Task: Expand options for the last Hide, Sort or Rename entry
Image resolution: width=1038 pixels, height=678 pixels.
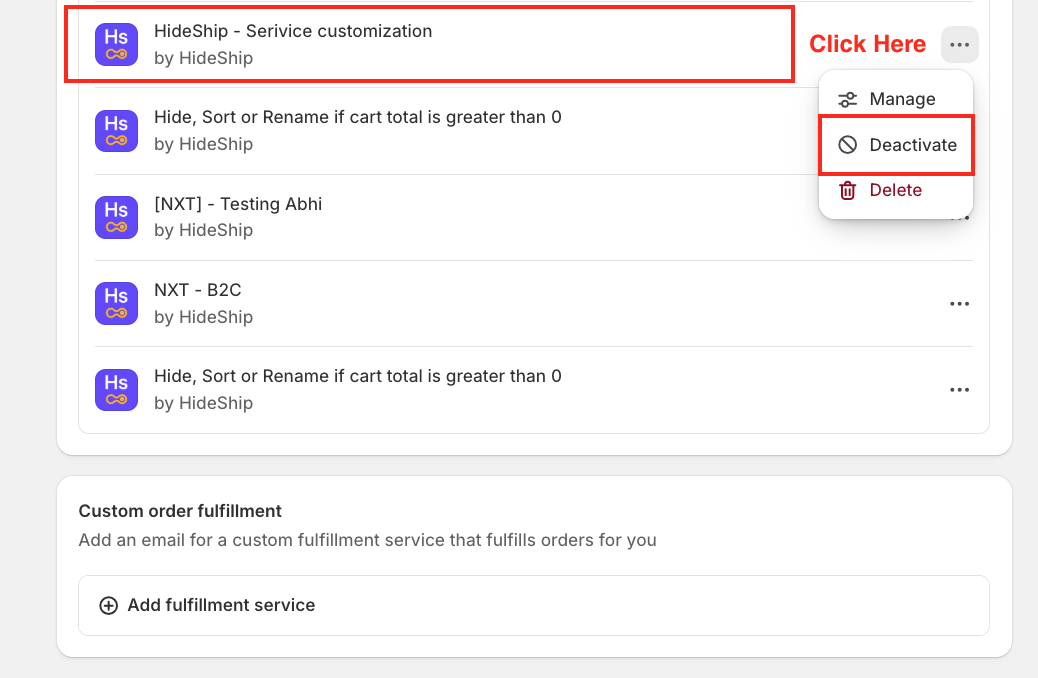Action: (959, 390)
